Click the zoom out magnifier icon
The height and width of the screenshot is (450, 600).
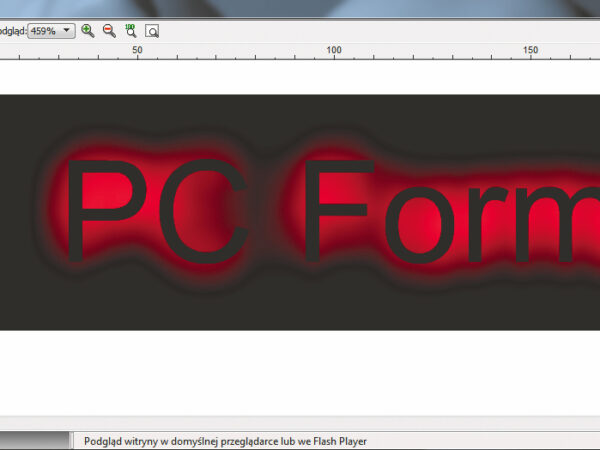pyautogui.click(x=109, y=31)
